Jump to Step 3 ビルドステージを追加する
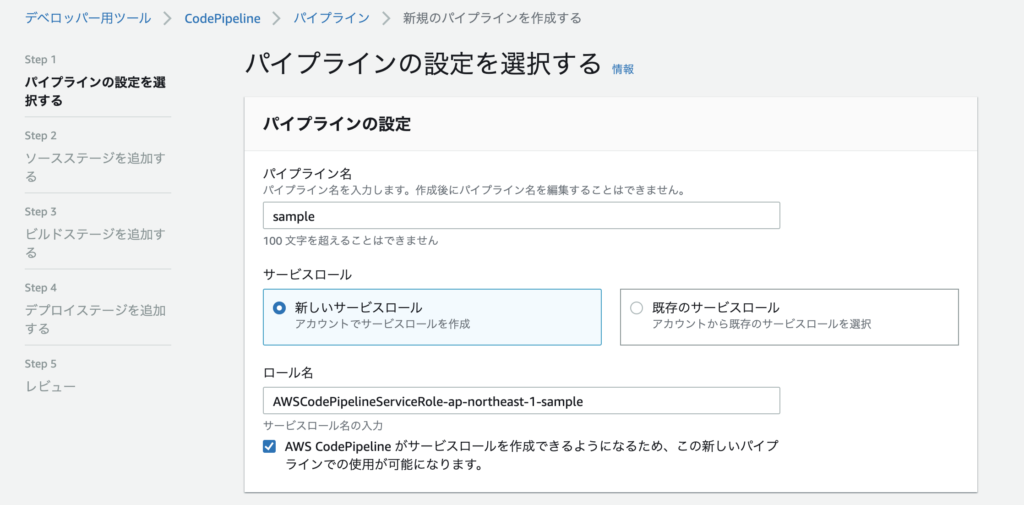This screenshot has width=1024, height=505. click(x=95, y=243)
